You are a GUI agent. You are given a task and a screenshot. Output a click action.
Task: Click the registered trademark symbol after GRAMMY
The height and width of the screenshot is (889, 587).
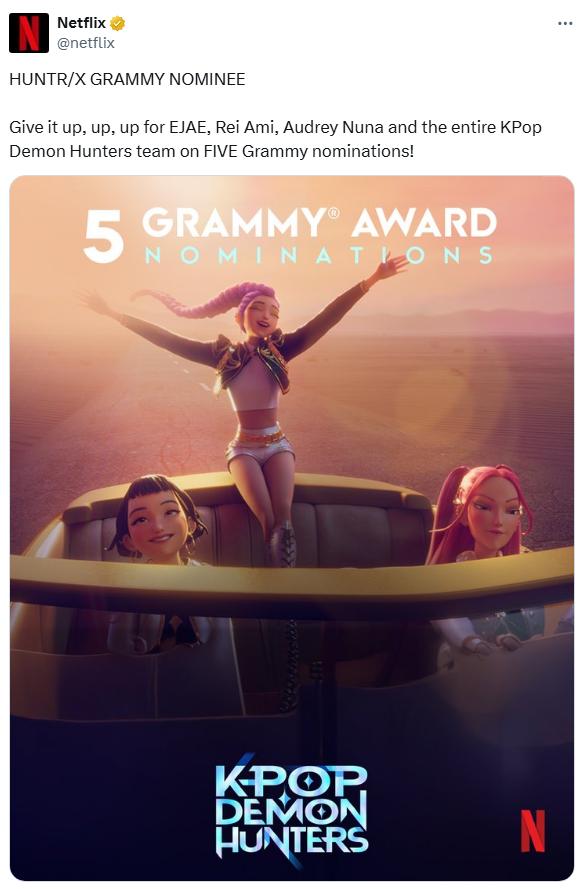(333, 214)
